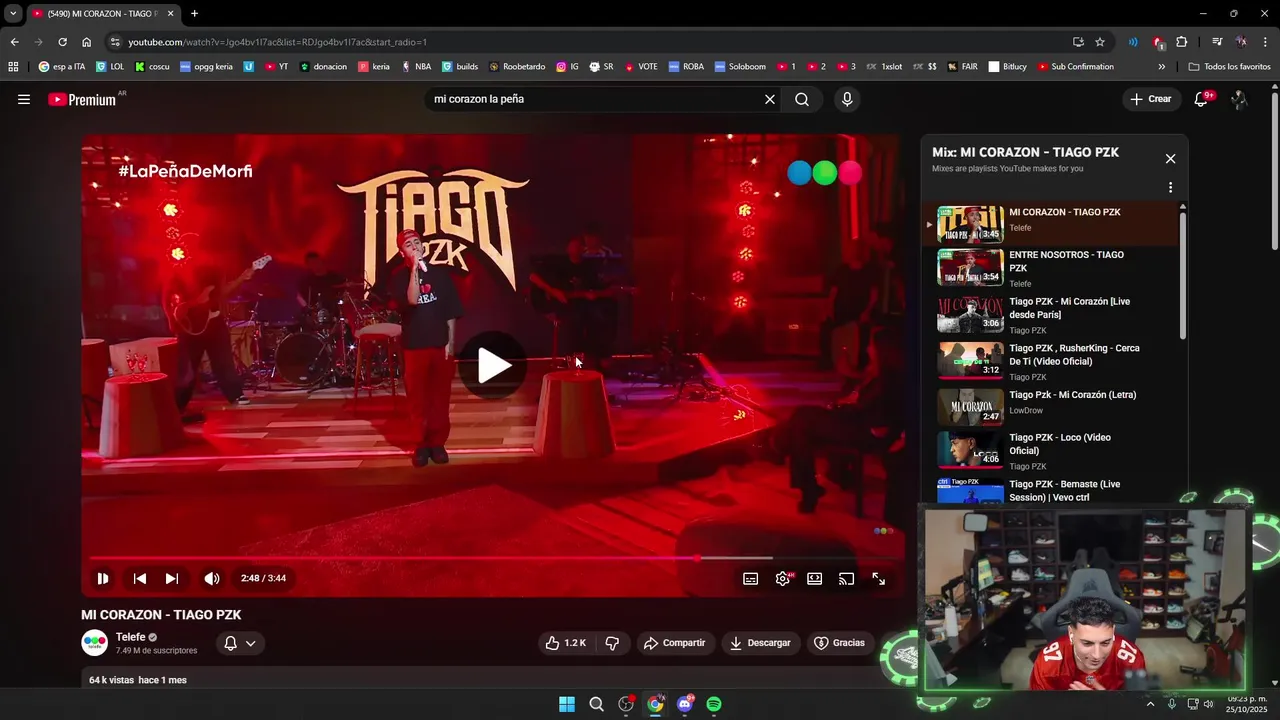
Task: Open the subscription notification bell dropdown
Action: pos(240,643)
